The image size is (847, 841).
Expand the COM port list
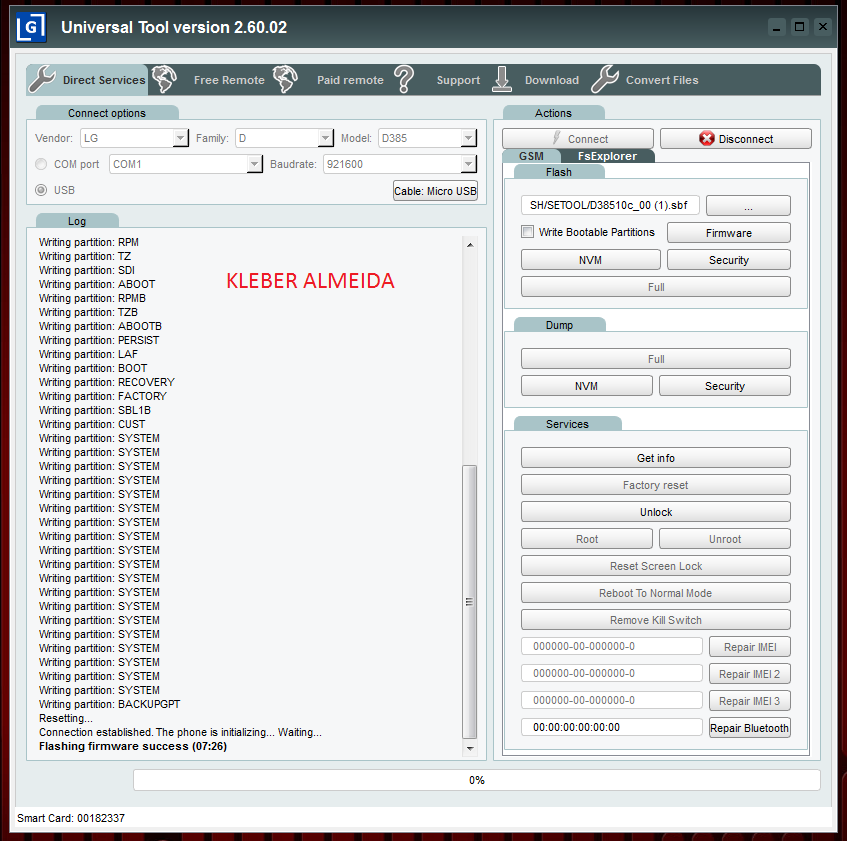[254, 164]
